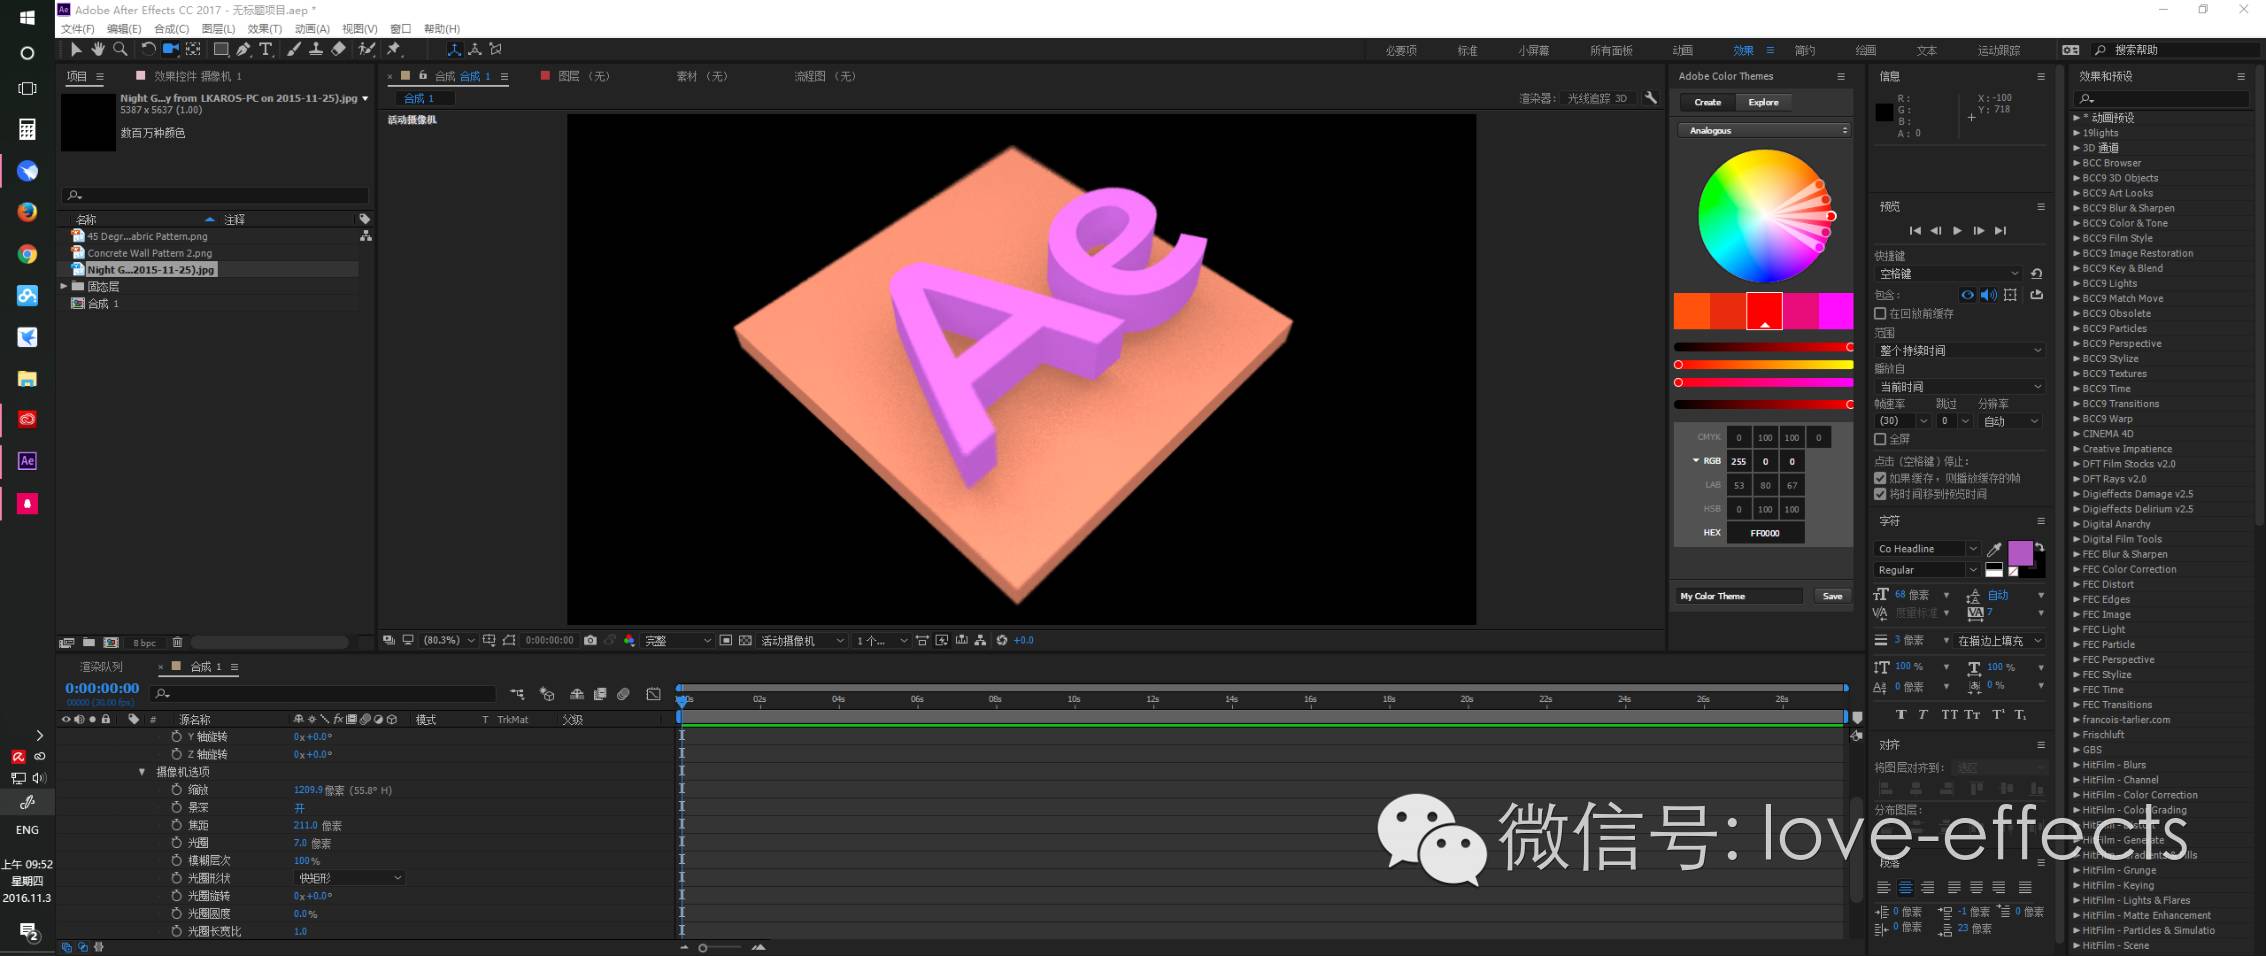
Task: Select the Puppet Pin tool
Action: pos(394,49)
